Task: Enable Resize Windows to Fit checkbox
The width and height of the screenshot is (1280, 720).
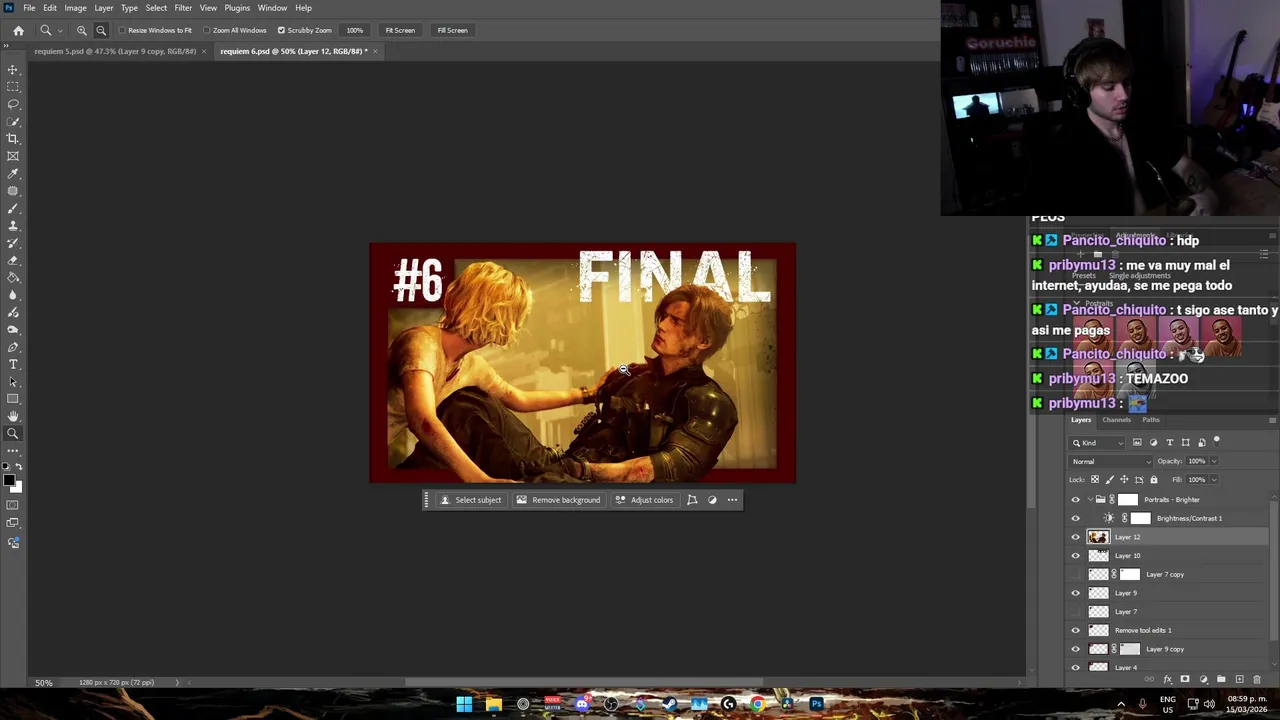Action: (x=122, y=30)
